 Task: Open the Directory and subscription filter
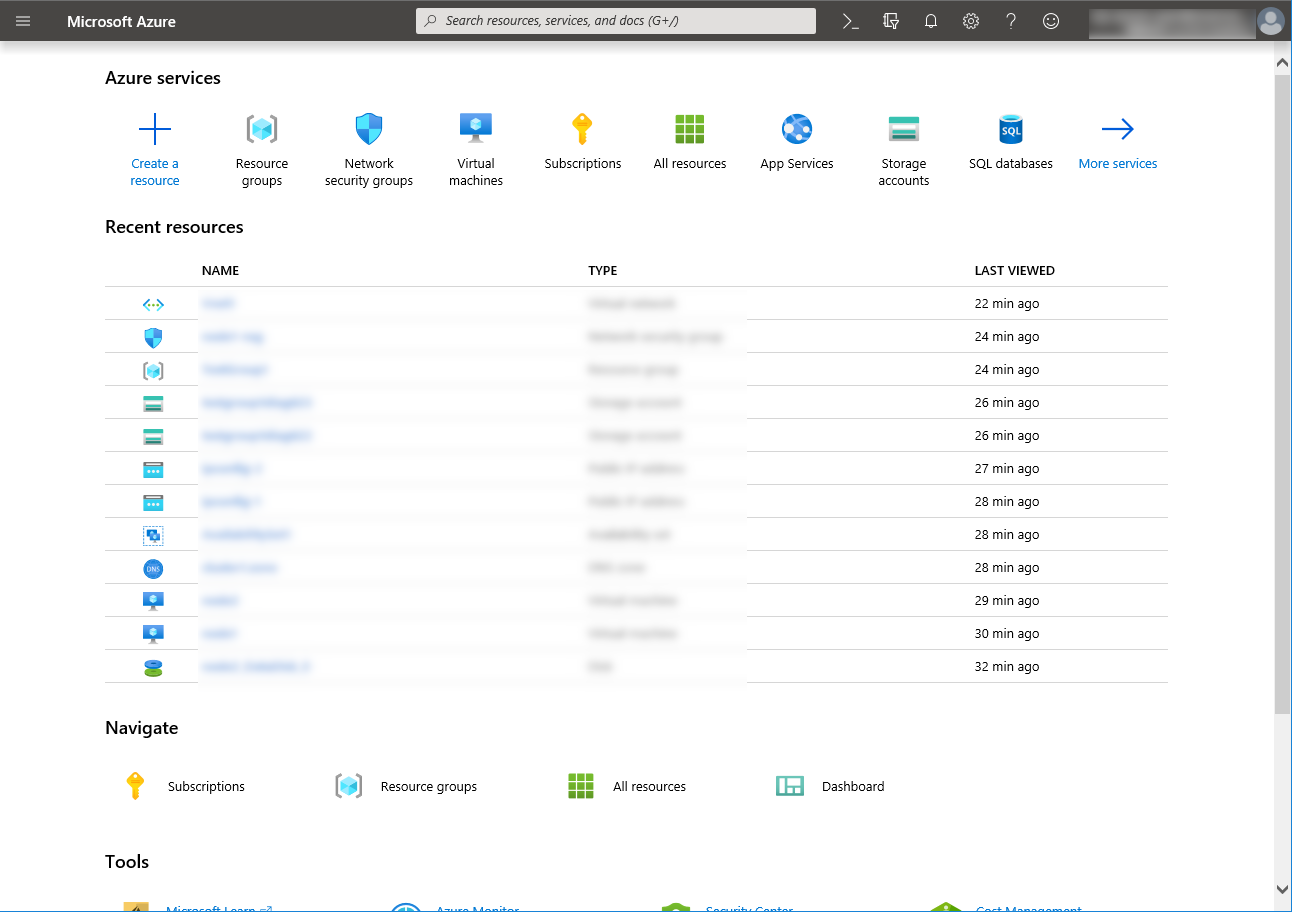coord(891,21)
